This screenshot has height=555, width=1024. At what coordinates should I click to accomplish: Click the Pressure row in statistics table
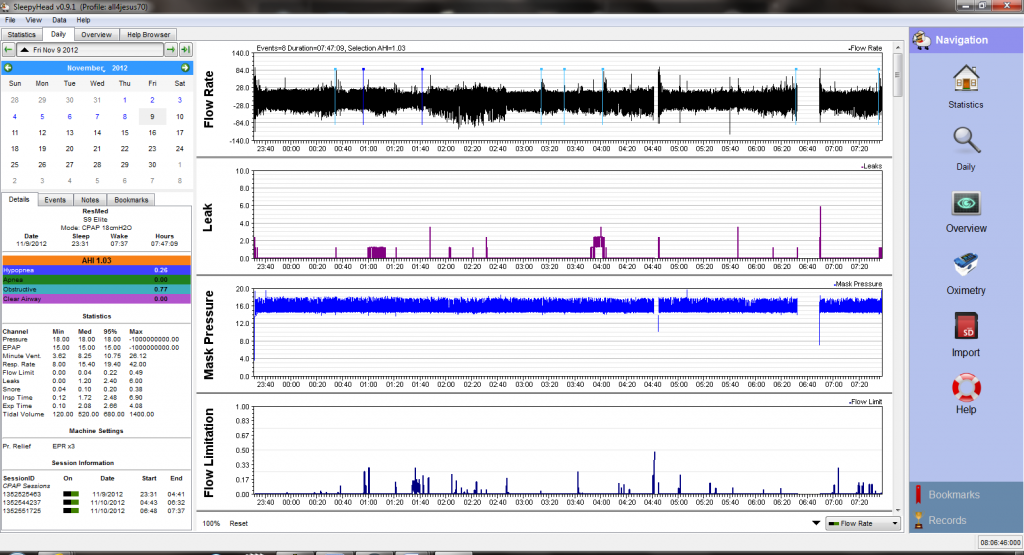pyautogui.click(x=91, y=340)
